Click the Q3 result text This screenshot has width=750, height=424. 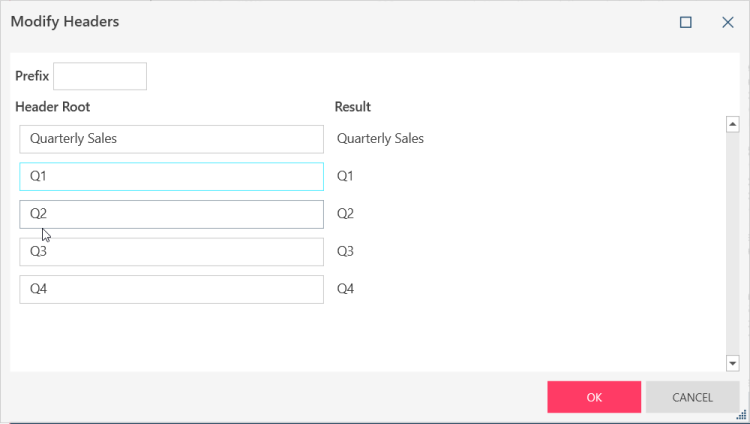[x=345, y=252]
